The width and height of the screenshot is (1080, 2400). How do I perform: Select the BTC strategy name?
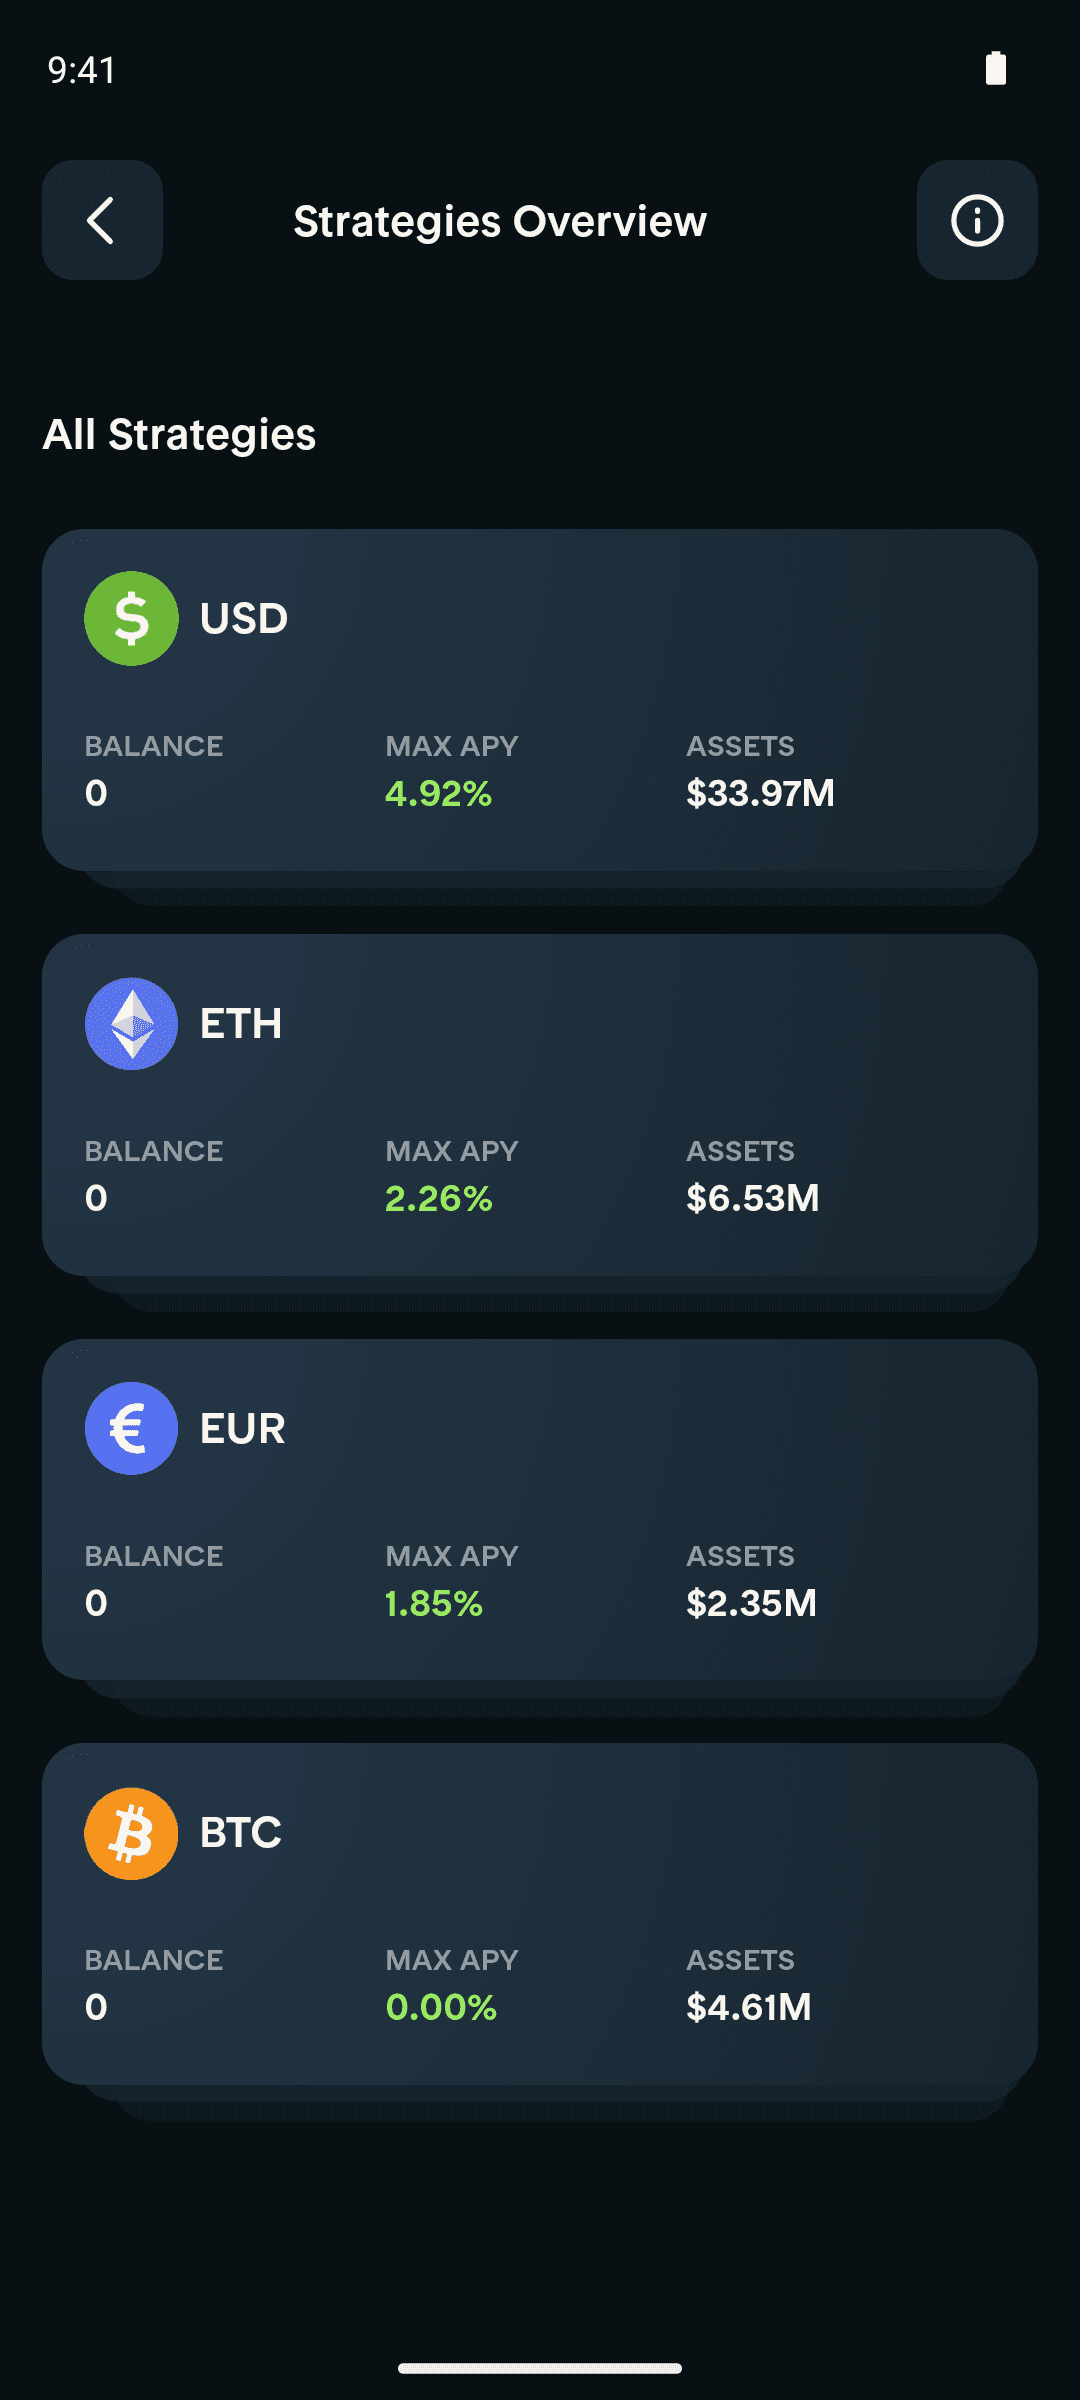click(241, 1833)
